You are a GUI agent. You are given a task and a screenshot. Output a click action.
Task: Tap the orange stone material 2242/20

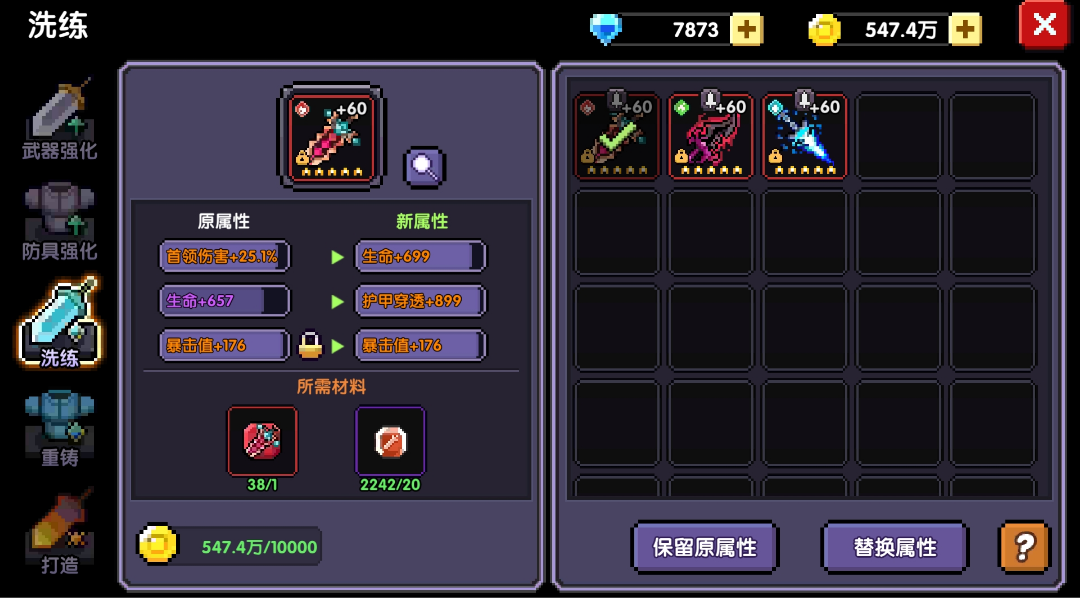pyautogui.click(x=390, y=441)
